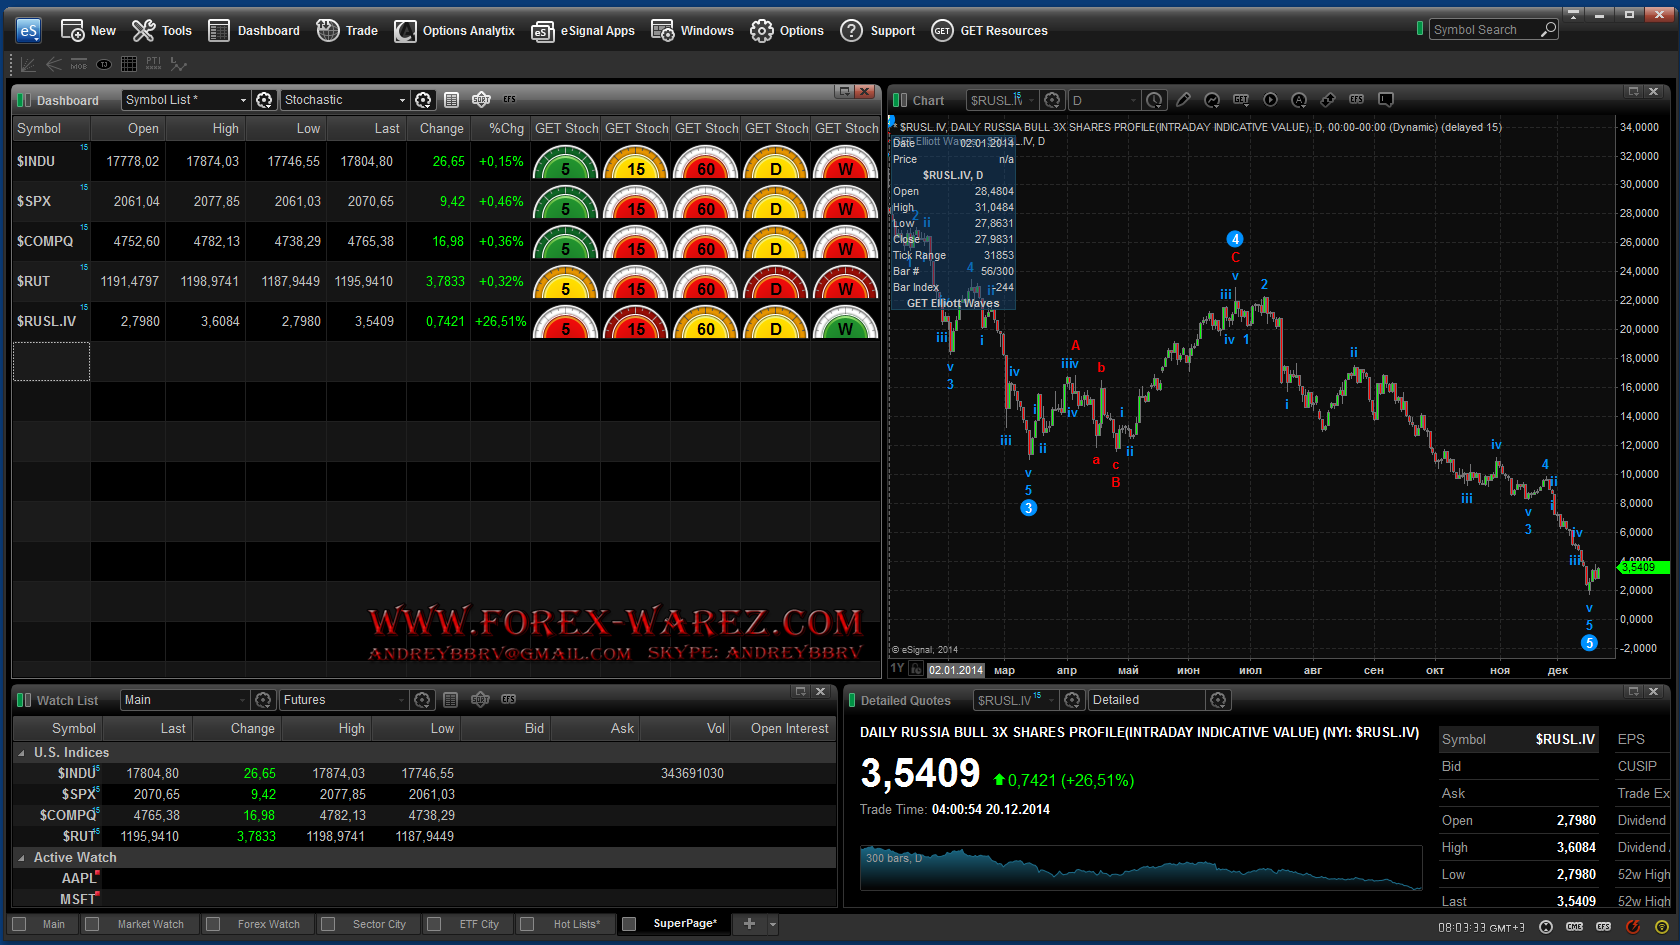This screenshot has height=945, width=1680.
Task: Open the chart drawing pencil tool
Action: 1183,100
